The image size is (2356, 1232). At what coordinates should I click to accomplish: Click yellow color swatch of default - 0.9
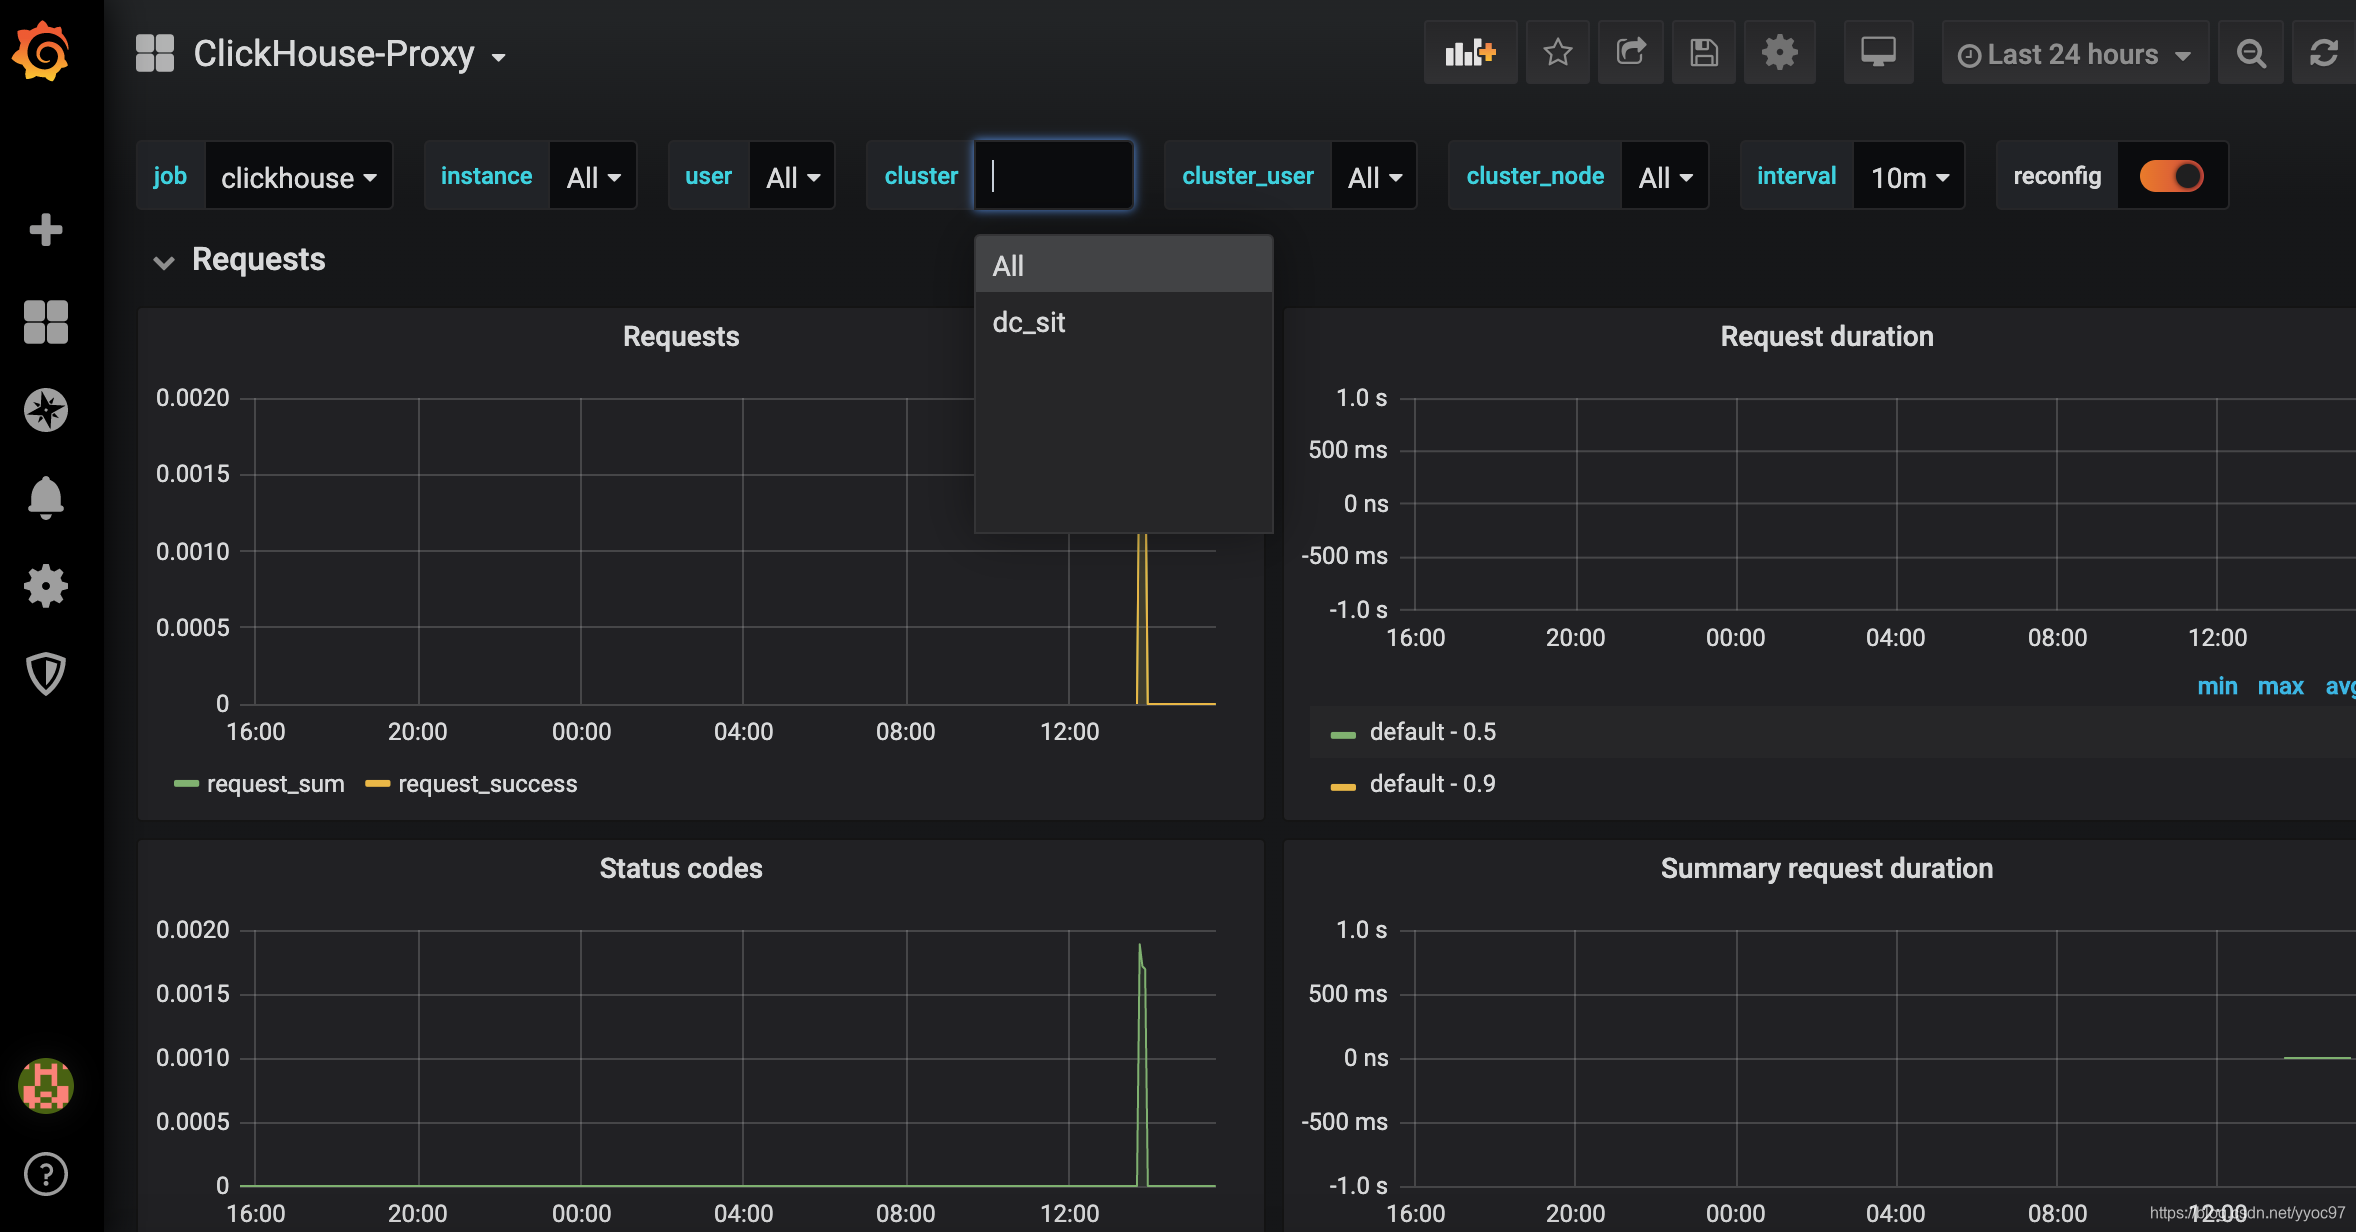coord(1343,787)
